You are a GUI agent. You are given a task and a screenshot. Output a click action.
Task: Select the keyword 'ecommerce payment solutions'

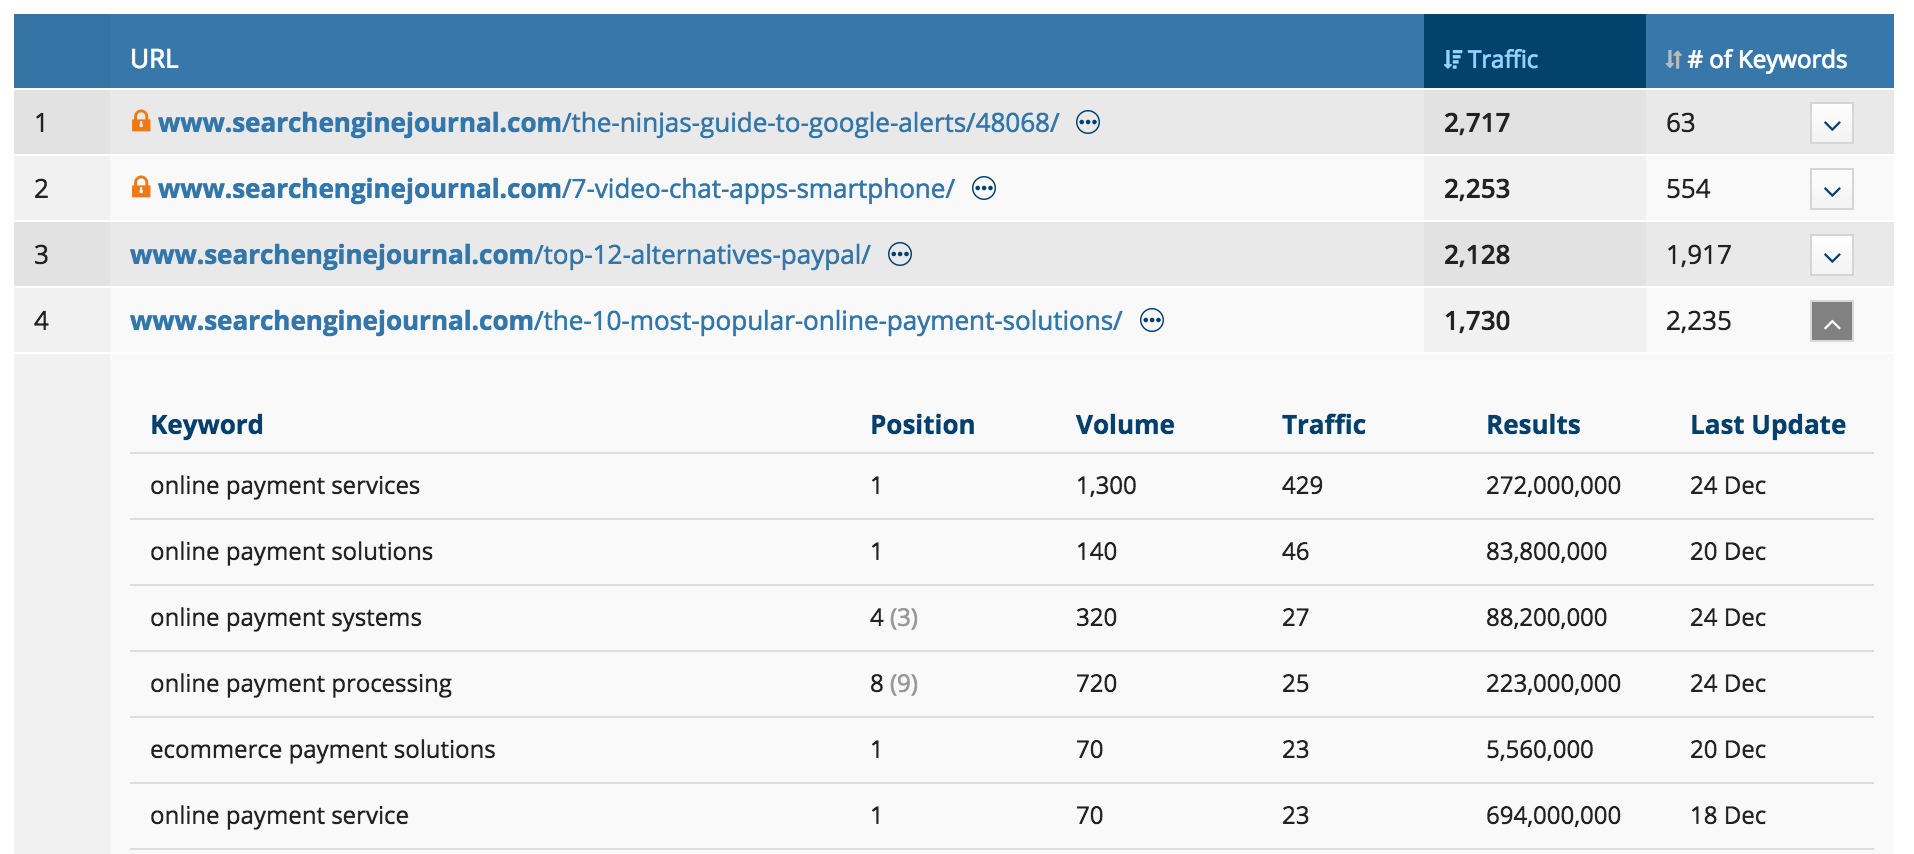pos(323,750)
